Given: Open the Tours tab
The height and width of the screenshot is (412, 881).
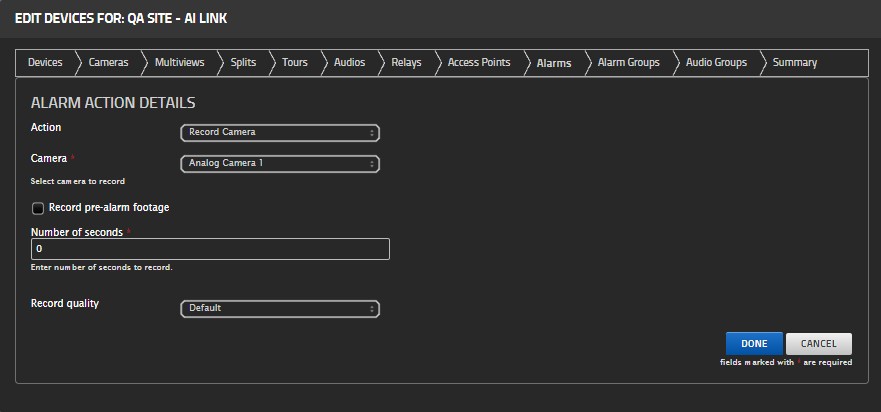Looking at the screenshot, I should coord(295,63).
